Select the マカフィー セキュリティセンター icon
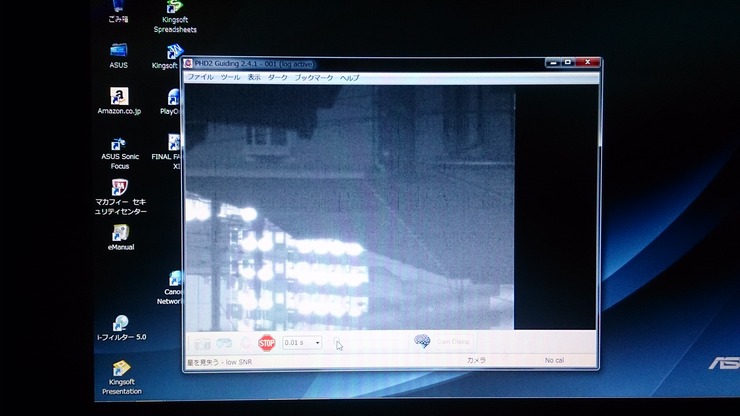The width and height of the screenshot is (740, 416). (120, 197)
